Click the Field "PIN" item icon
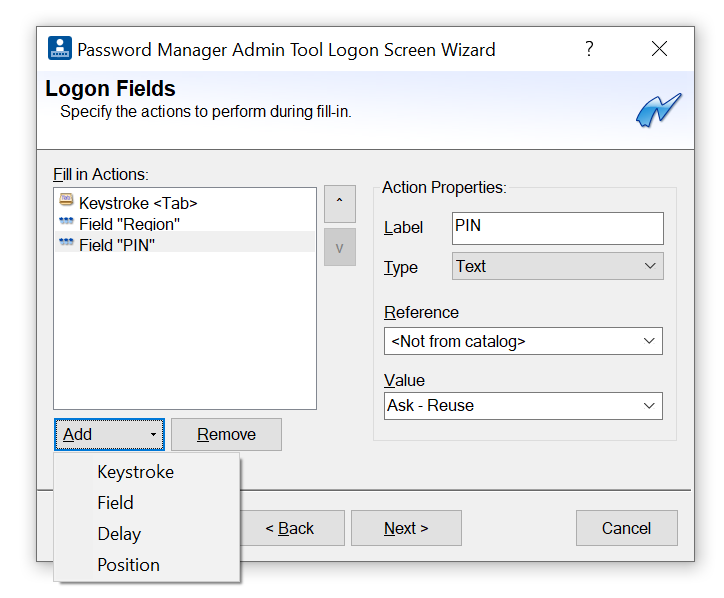Screen dimensions: 724x598 pyautogui.click(x=67, y=243)
